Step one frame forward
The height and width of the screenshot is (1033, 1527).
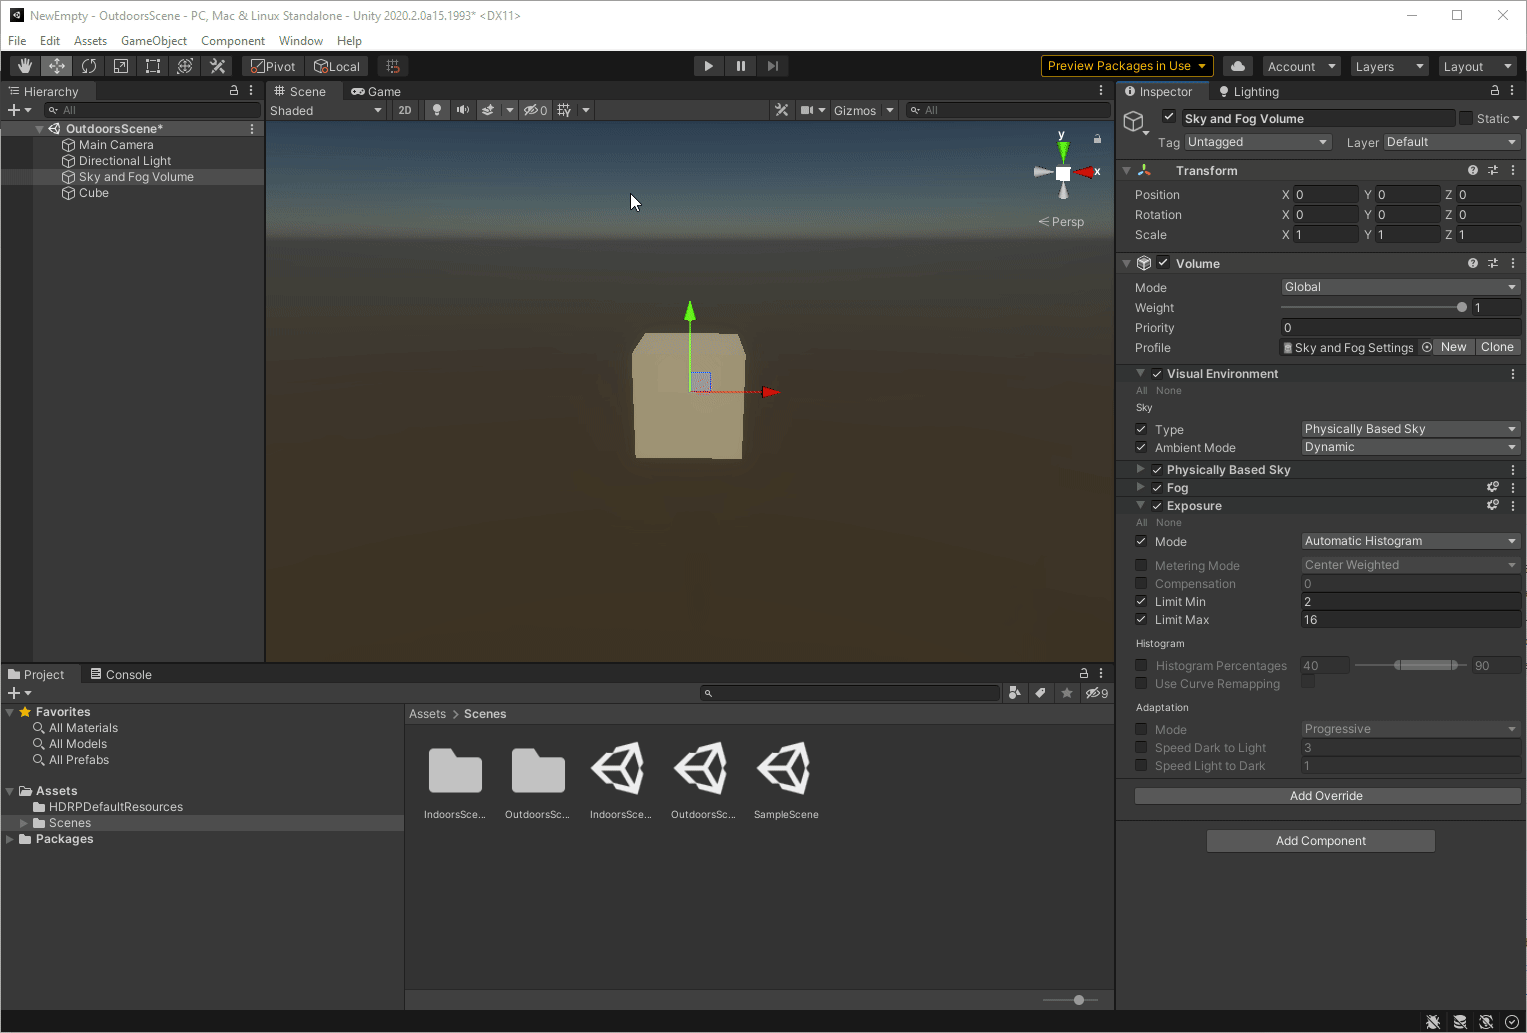pyautogui.click(x=773, y=66)
